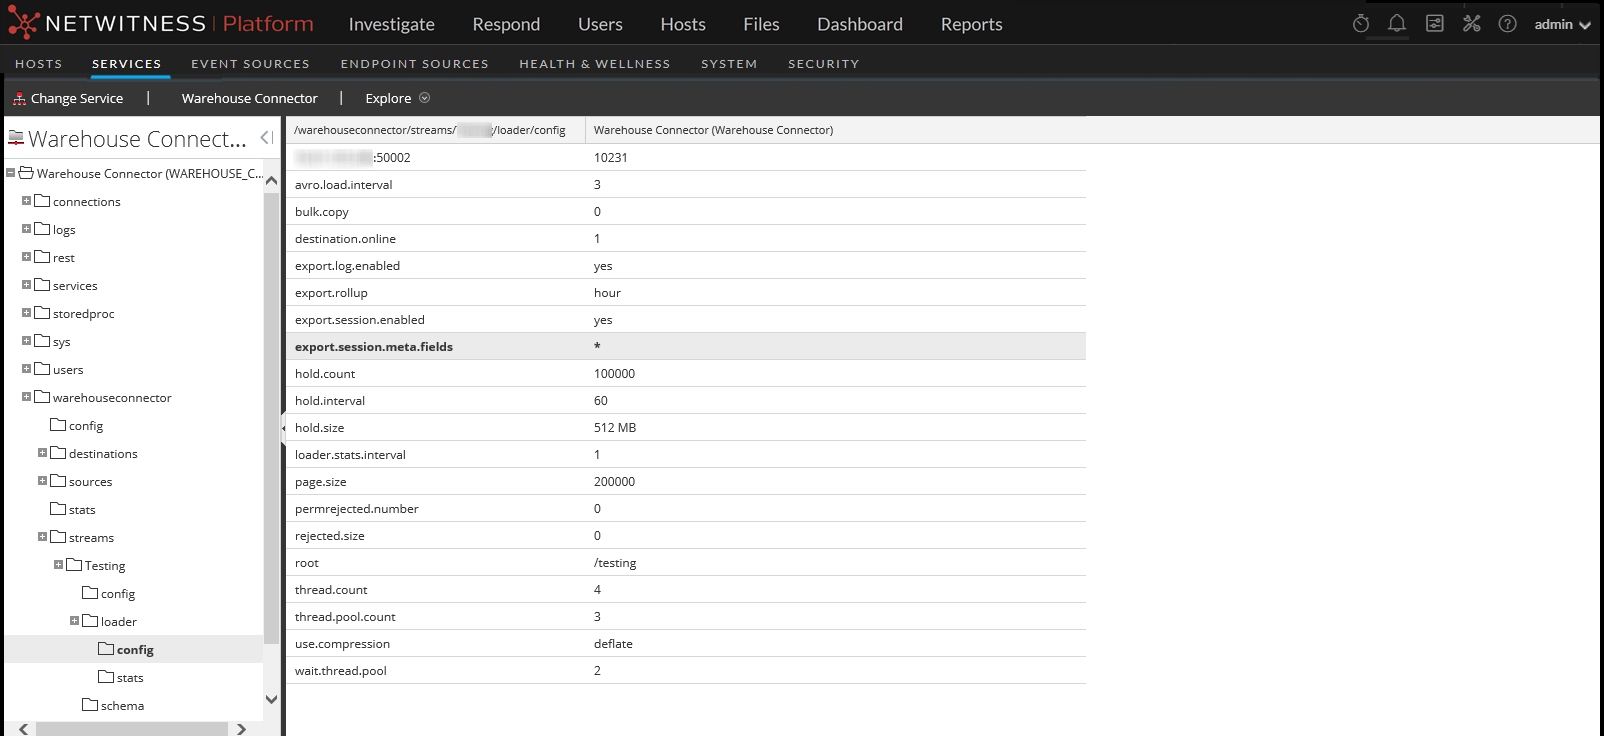Click the NetWitness Platform logo

pyautogui.click(x=161, y=24)
